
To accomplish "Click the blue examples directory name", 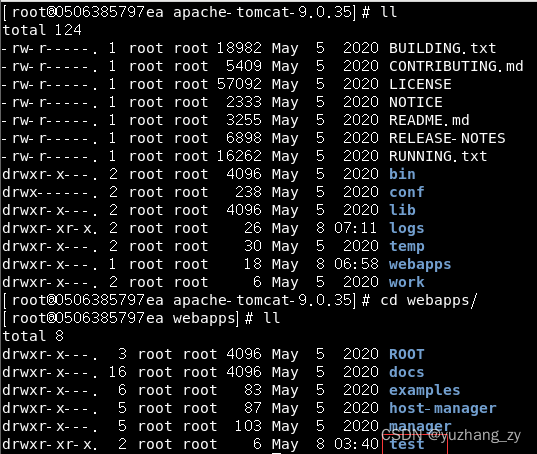I will click(x=424, y=391).
